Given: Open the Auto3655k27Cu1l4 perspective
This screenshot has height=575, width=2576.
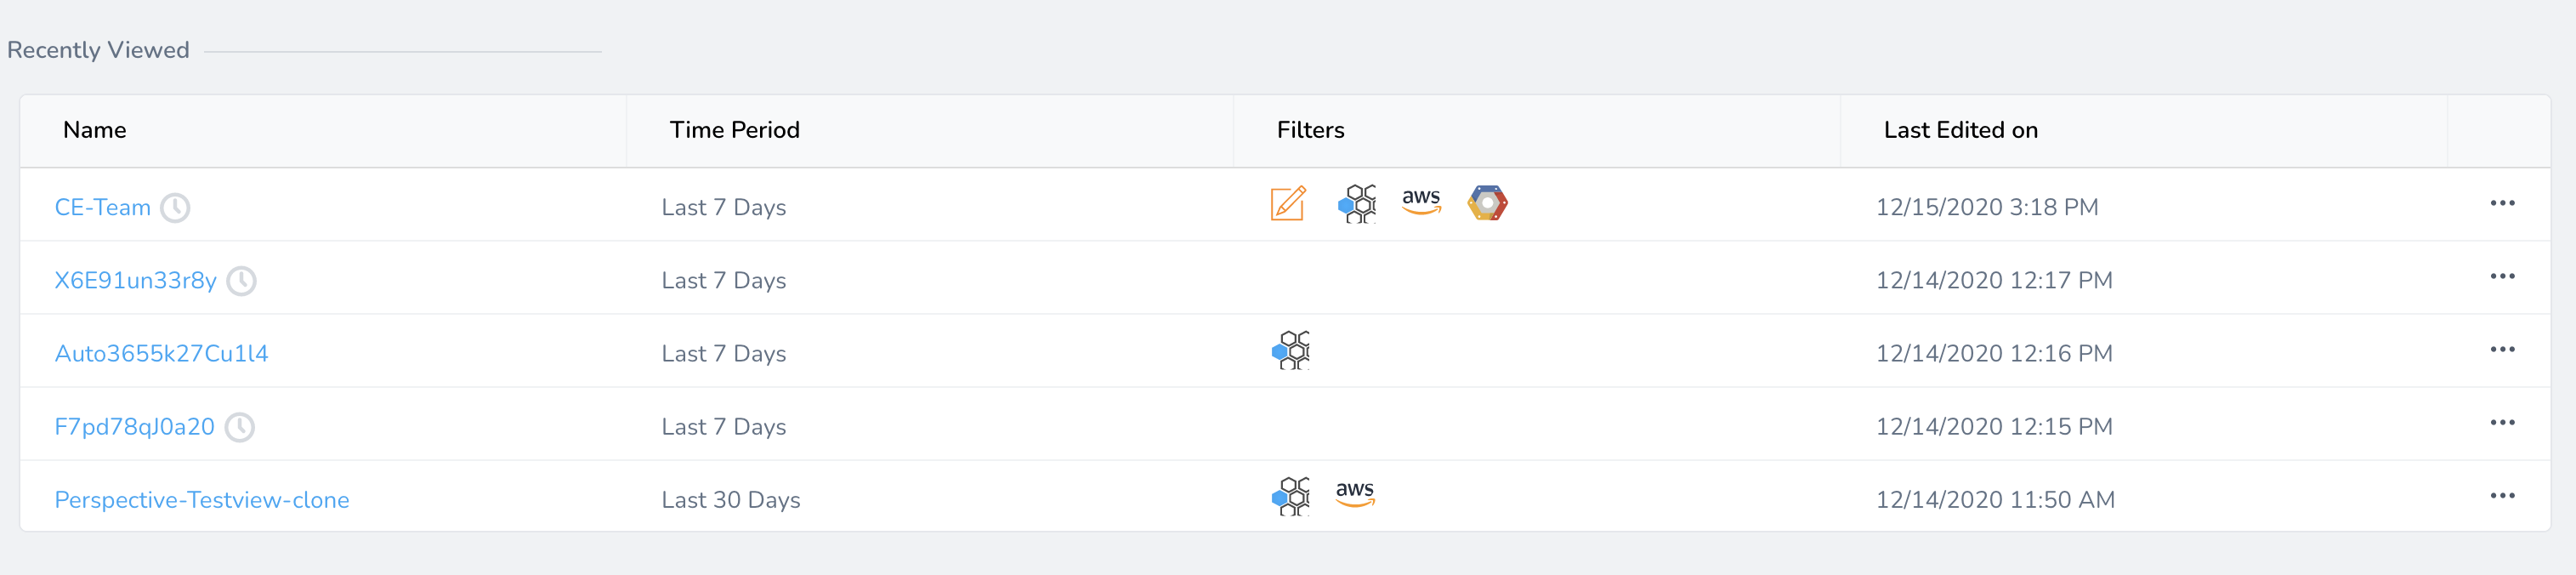Looking at the screenshot, I should 161,354.
